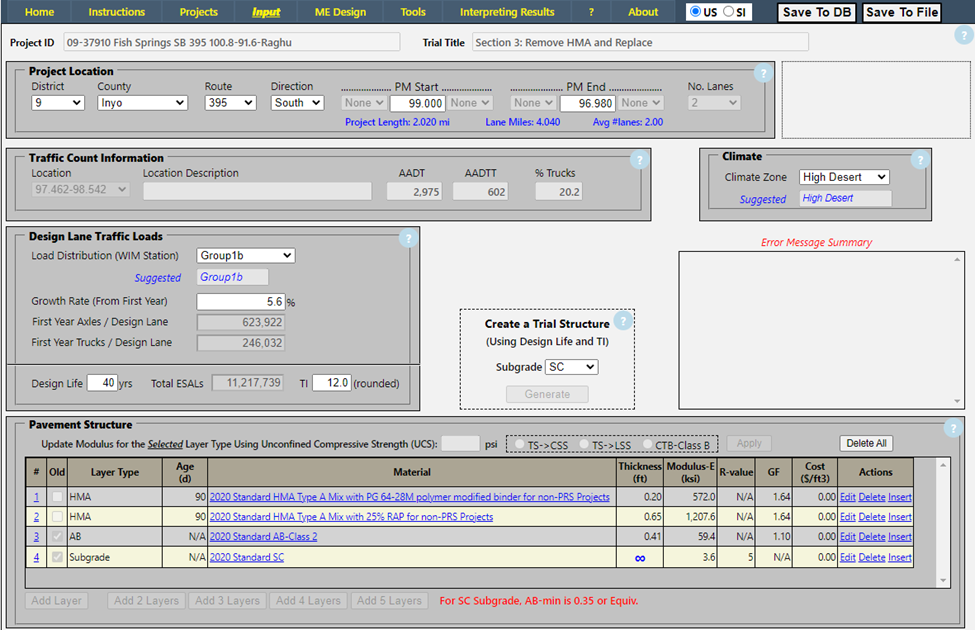Click the Create a Trial Structure help icon
The height and width of the screenshot is (630, 975).
tap(622, 321)
